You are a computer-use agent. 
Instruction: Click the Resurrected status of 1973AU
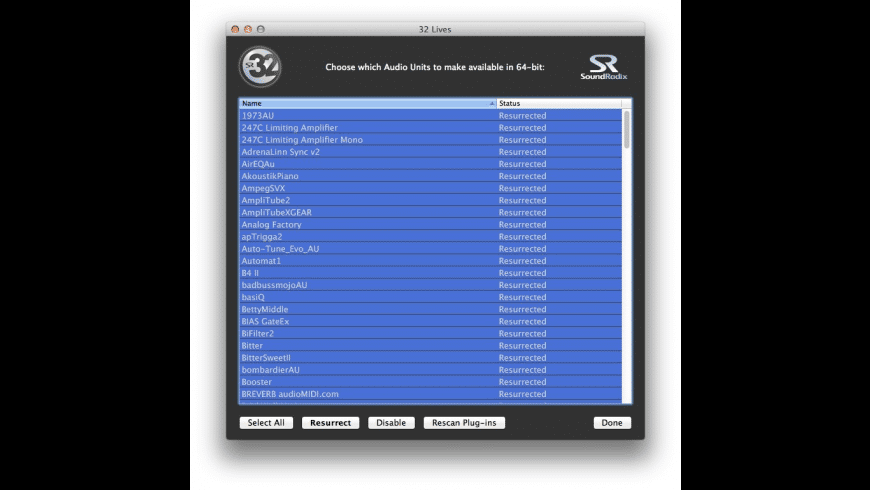522,115
